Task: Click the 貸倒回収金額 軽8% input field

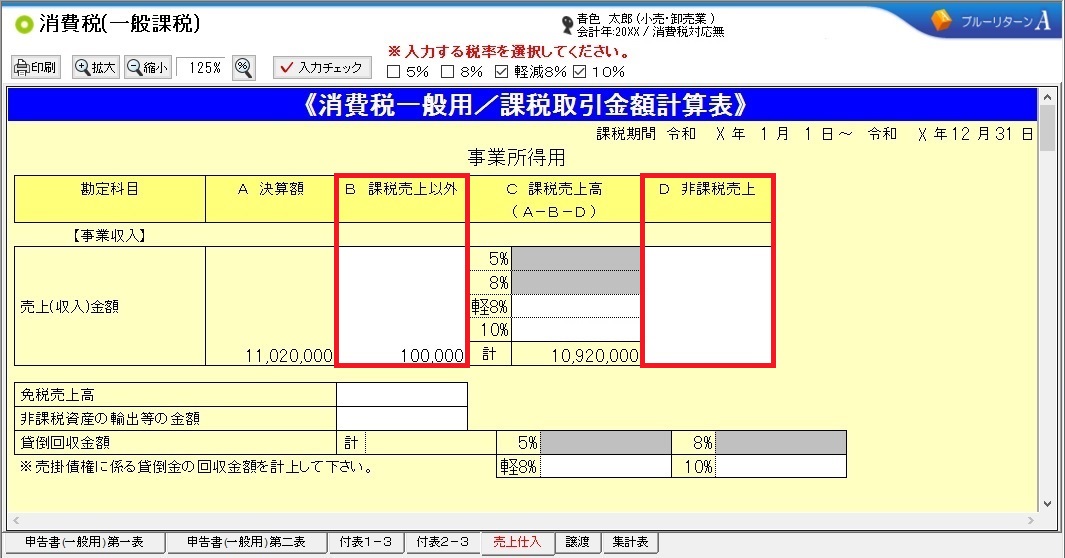Action: pyautogui.click(x=606, y=466)
